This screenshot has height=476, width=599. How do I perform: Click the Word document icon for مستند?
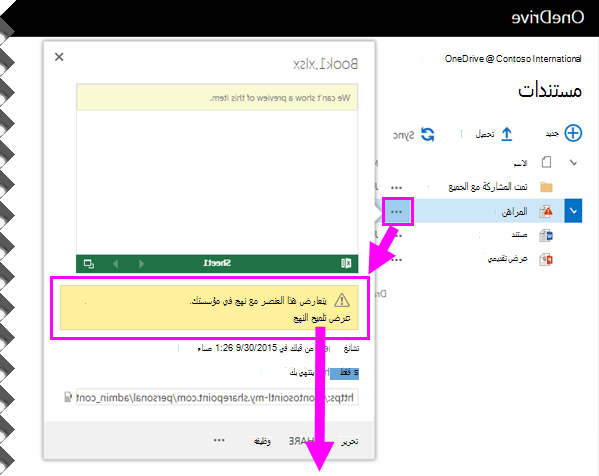coord(546,235)
